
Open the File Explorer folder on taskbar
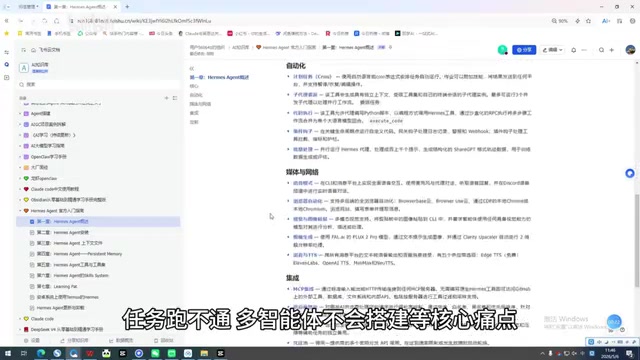(204, 353)
